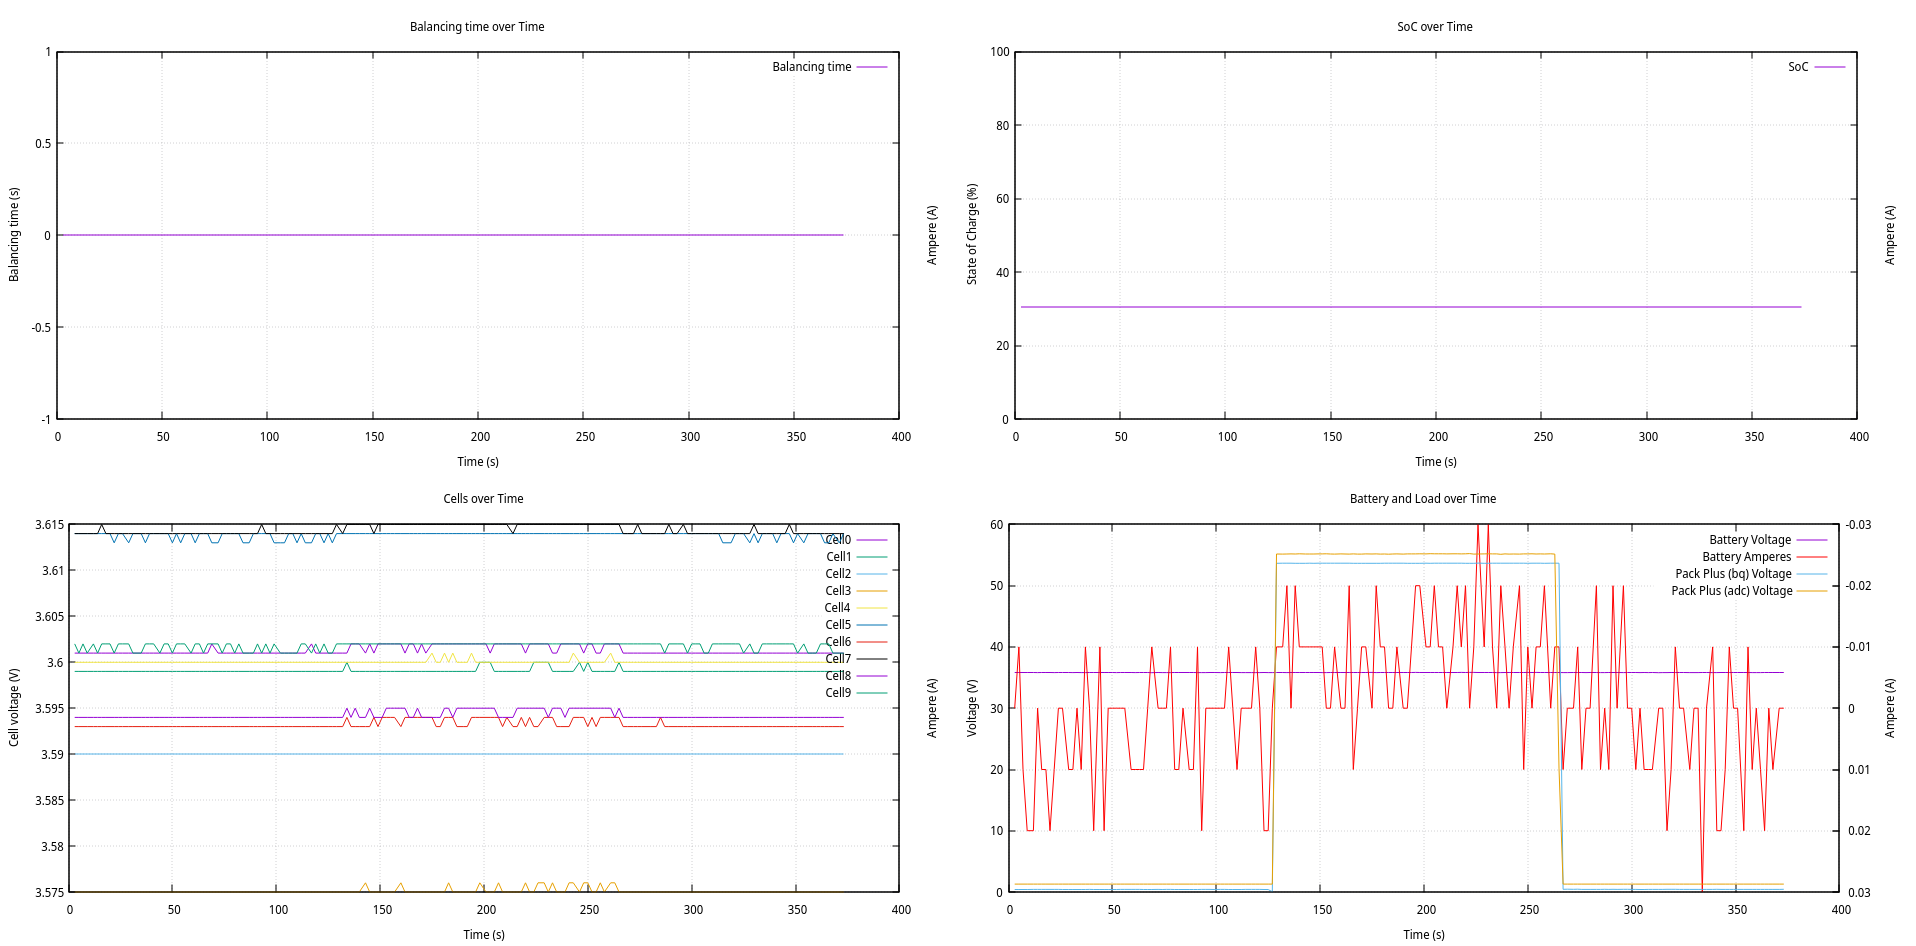Click the purple Balancing time legend line sample

[871, 67]
